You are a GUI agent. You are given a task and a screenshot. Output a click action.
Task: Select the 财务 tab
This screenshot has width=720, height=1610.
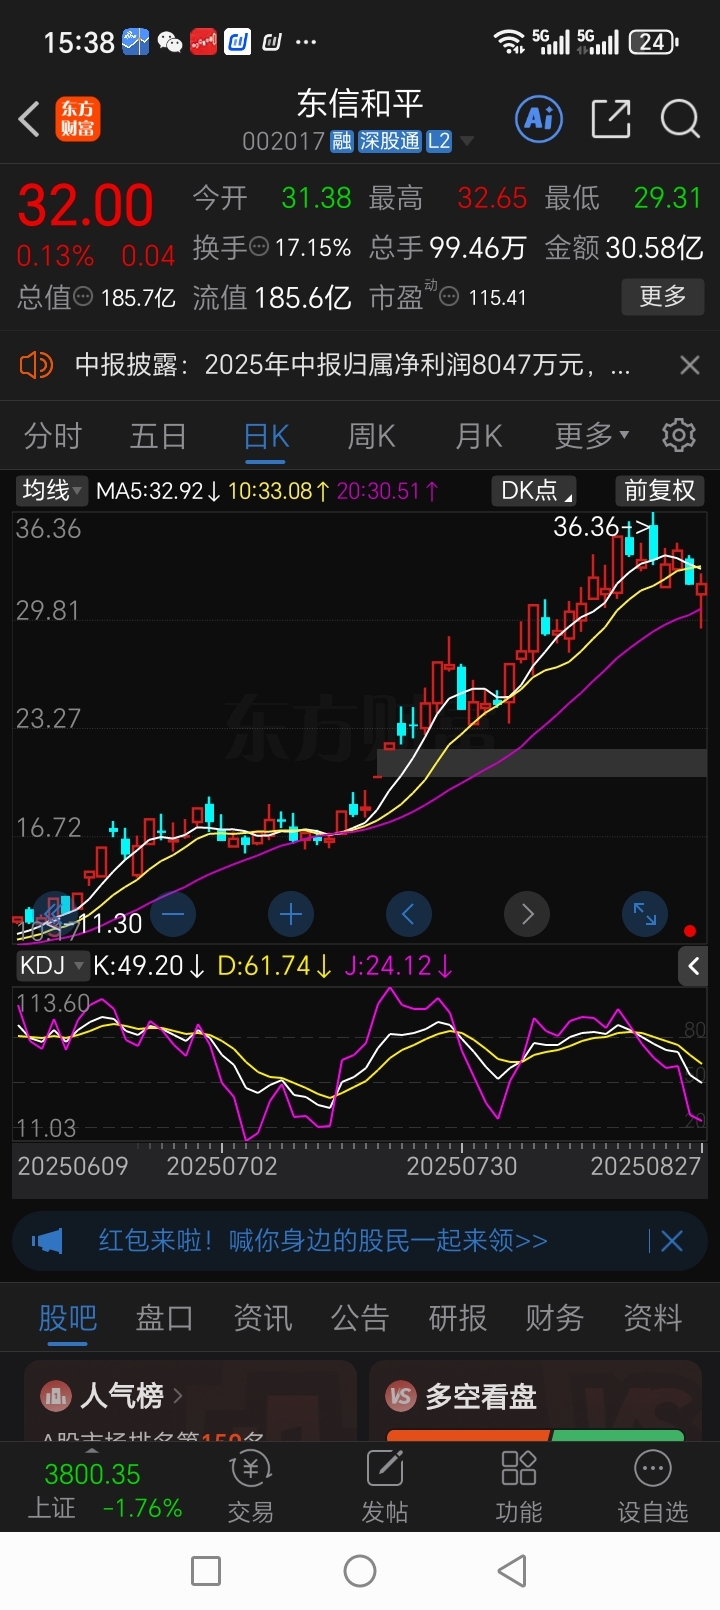click(554, 1318)
